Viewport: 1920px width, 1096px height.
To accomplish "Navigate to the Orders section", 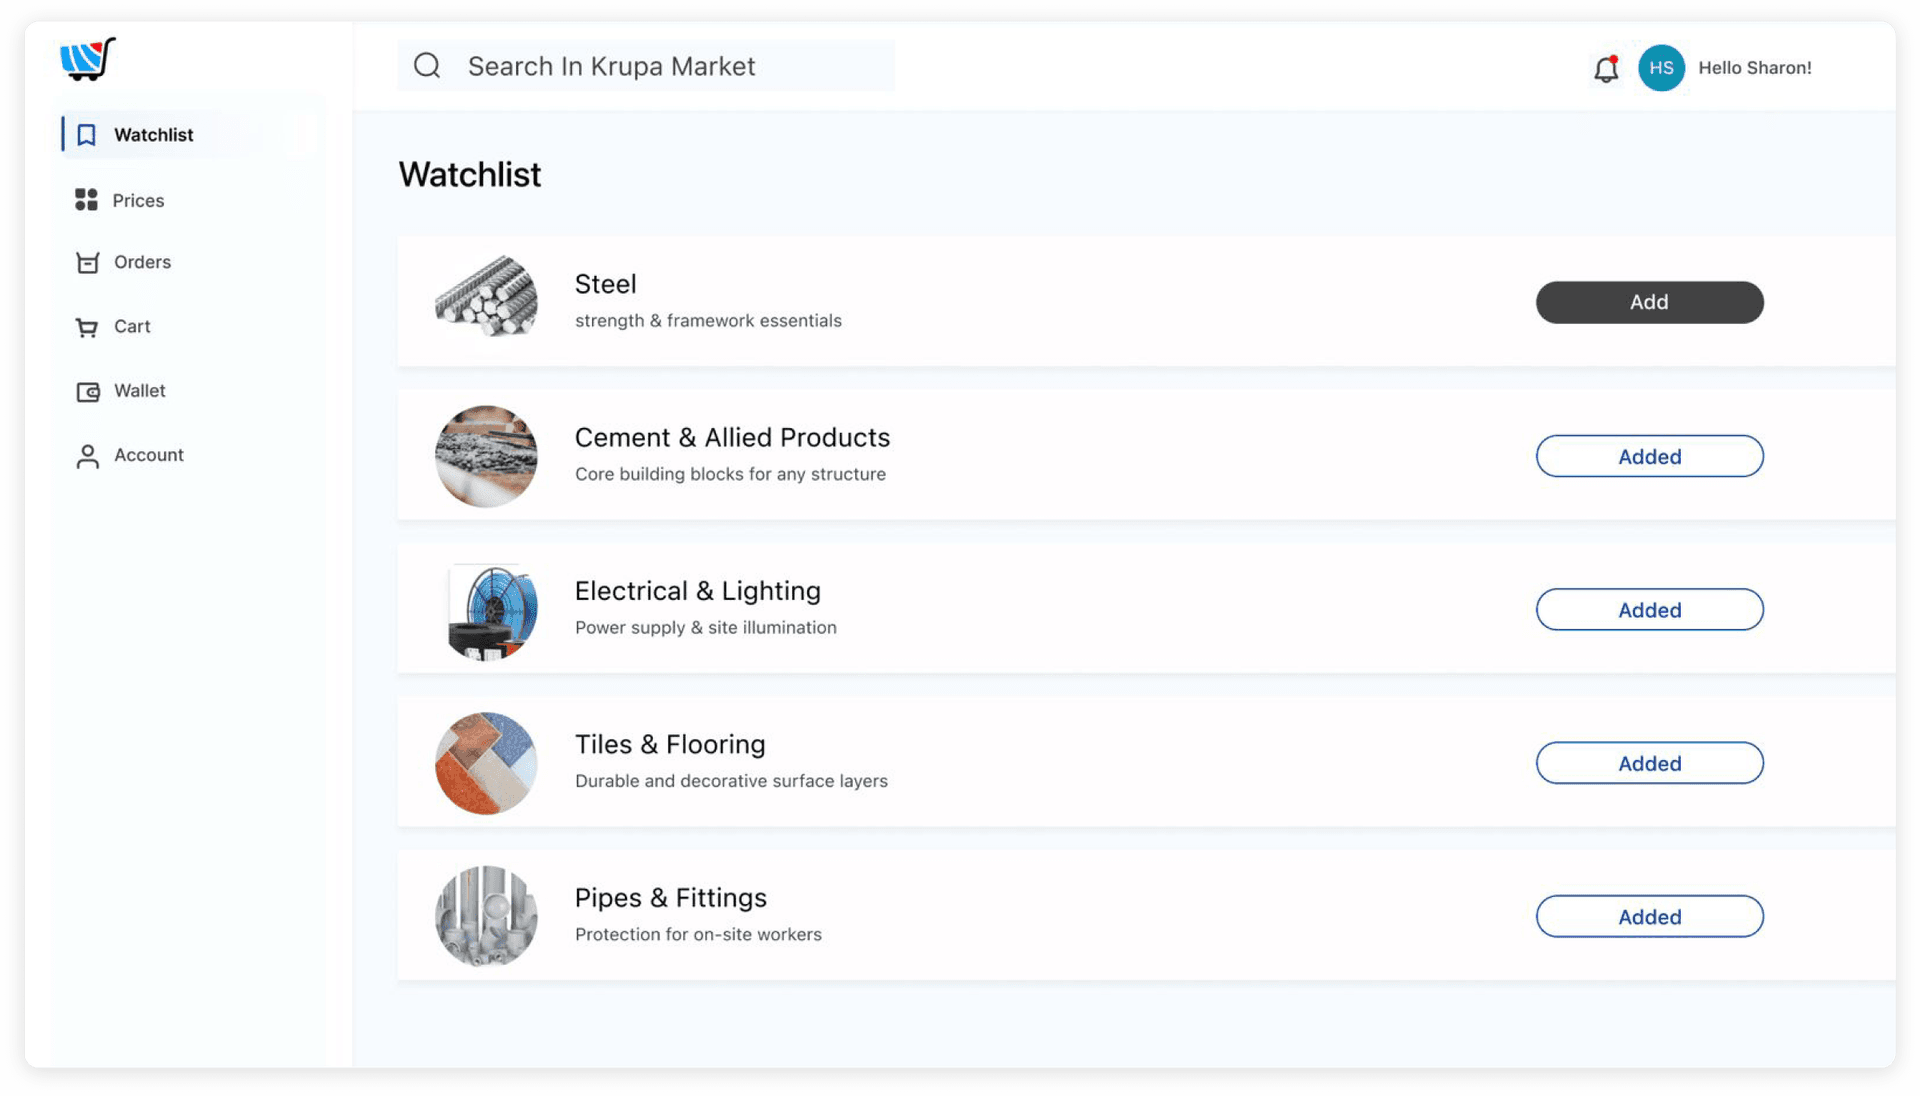I will pos(142,262).
